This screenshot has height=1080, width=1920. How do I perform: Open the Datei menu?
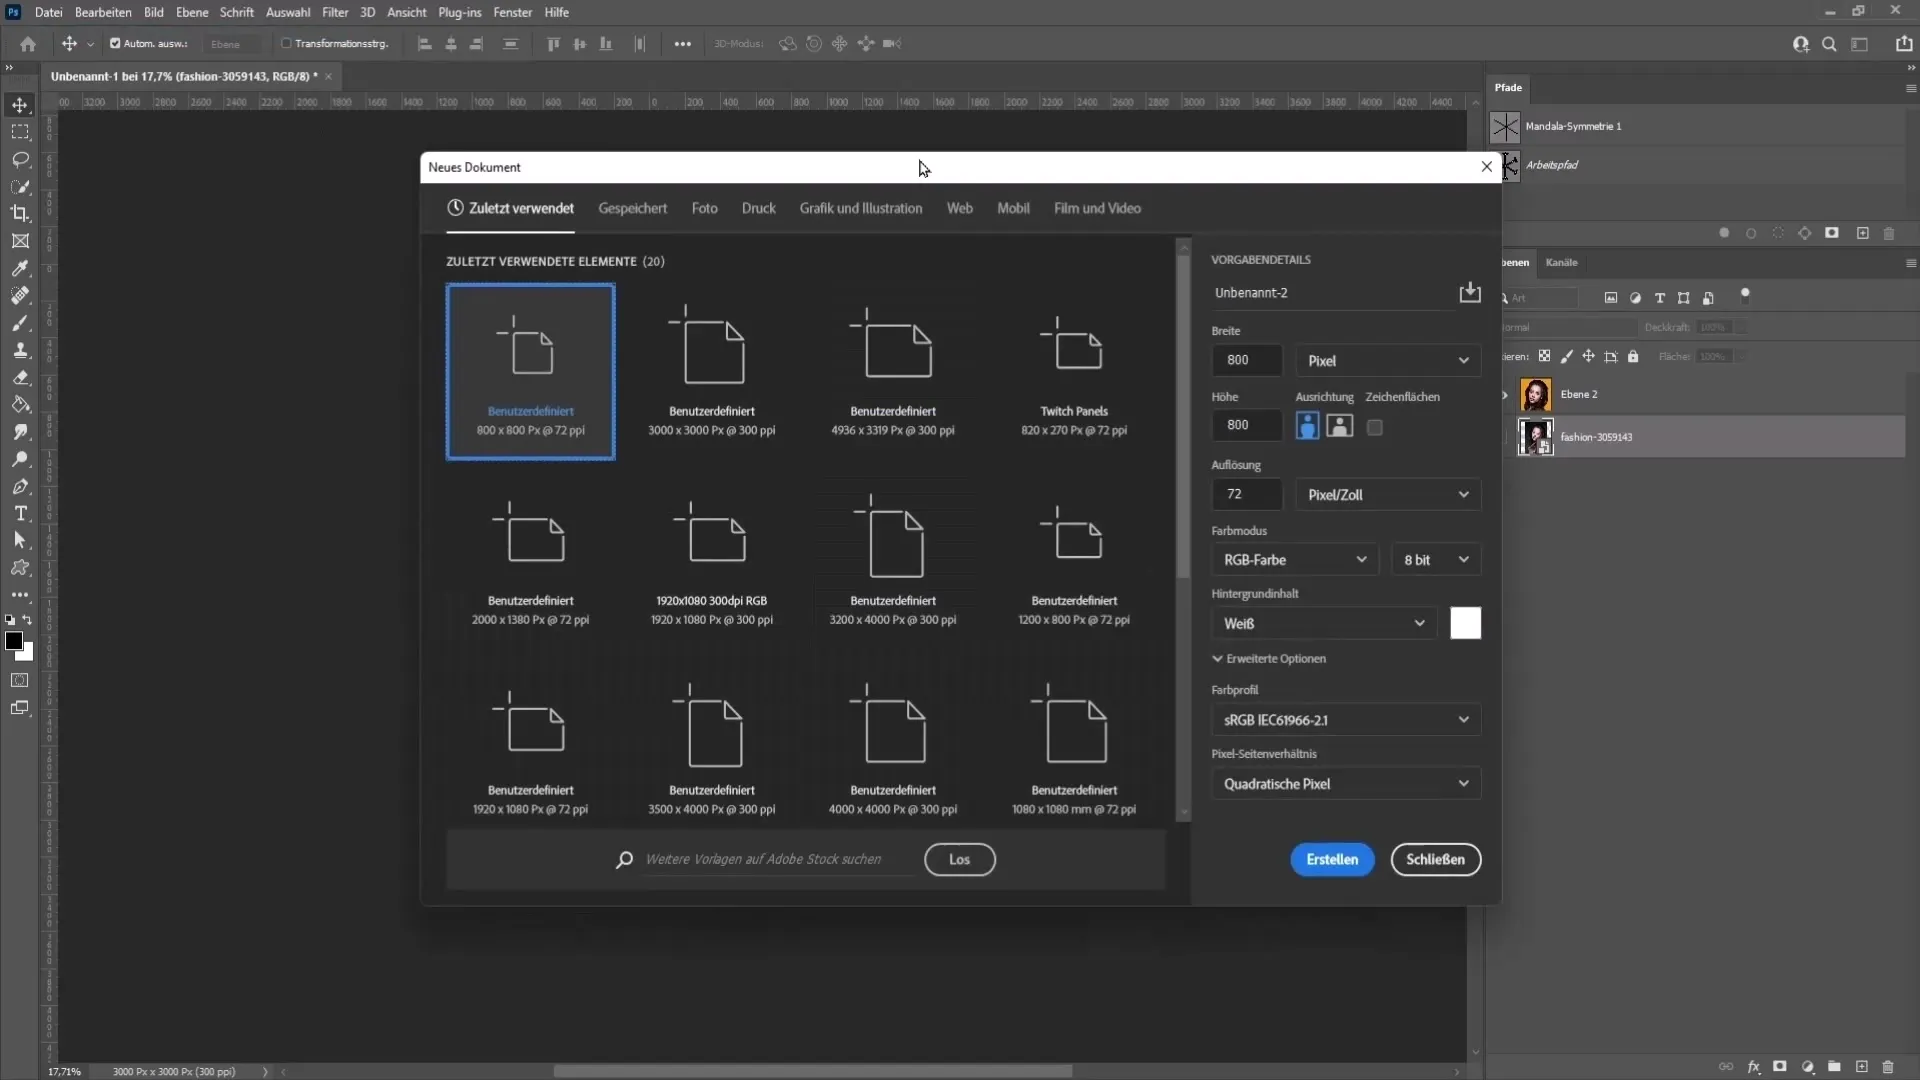[x=48, y=12]
